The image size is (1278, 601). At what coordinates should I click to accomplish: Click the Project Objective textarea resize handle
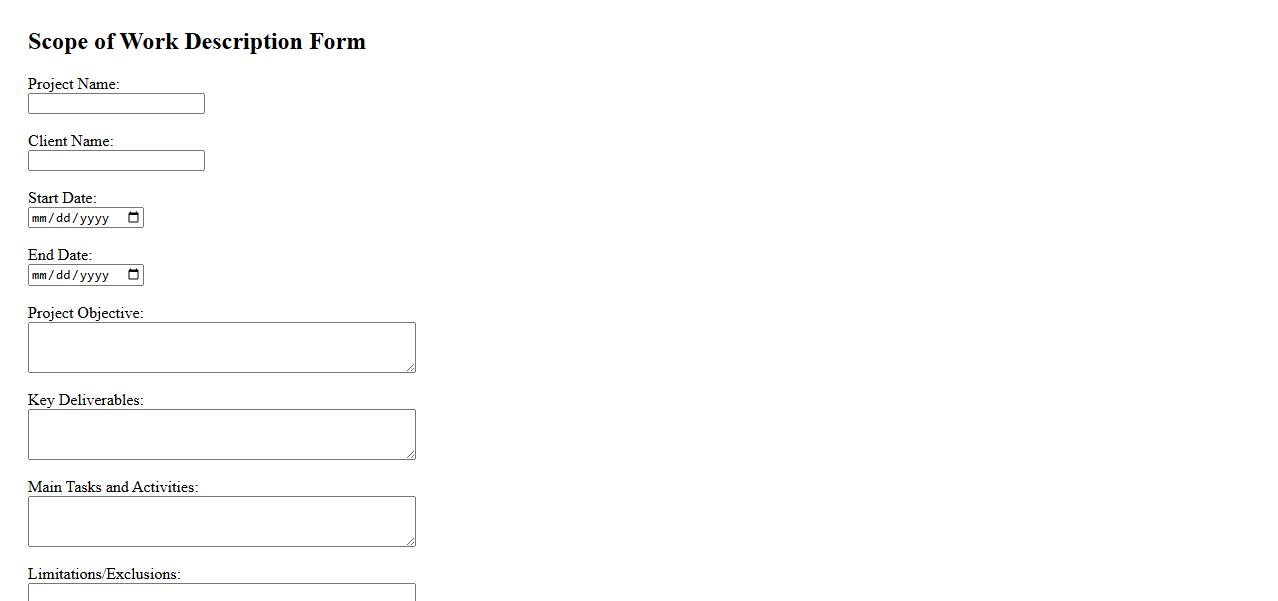tap(410, 367)
